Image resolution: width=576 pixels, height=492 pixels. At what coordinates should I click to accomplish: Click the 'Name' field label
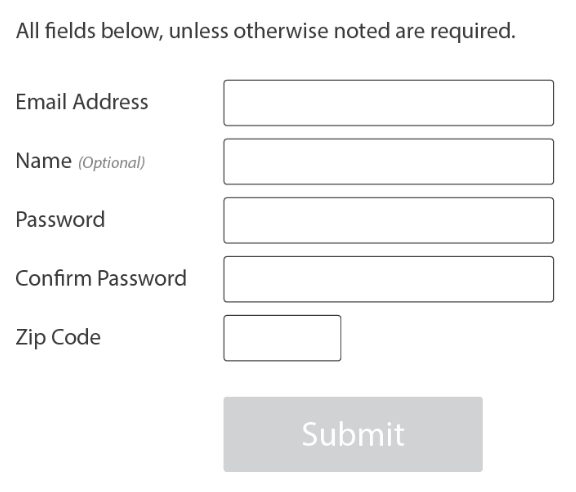point(44,161)
